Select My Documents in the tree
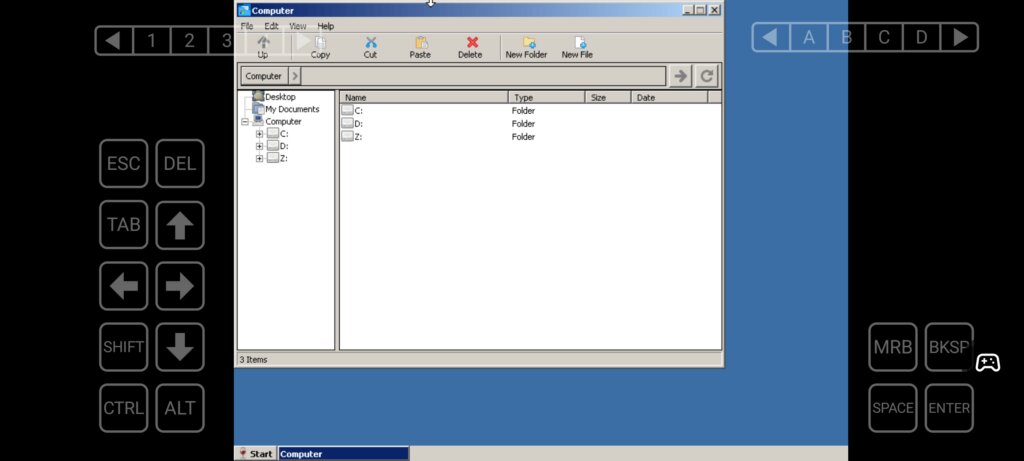This screenshot has width=1024, height=461. pos(291,109)
